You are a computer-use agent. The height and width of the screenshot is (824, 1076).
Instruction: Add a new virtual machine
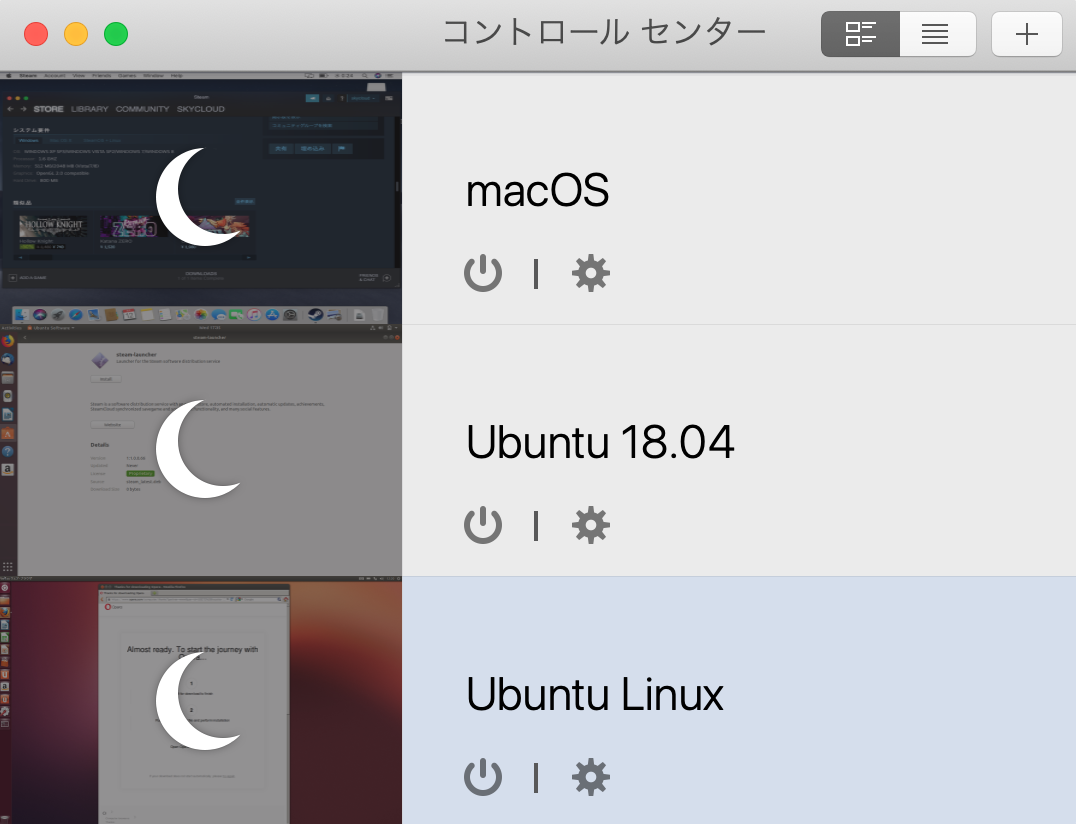pos(1027,34)
